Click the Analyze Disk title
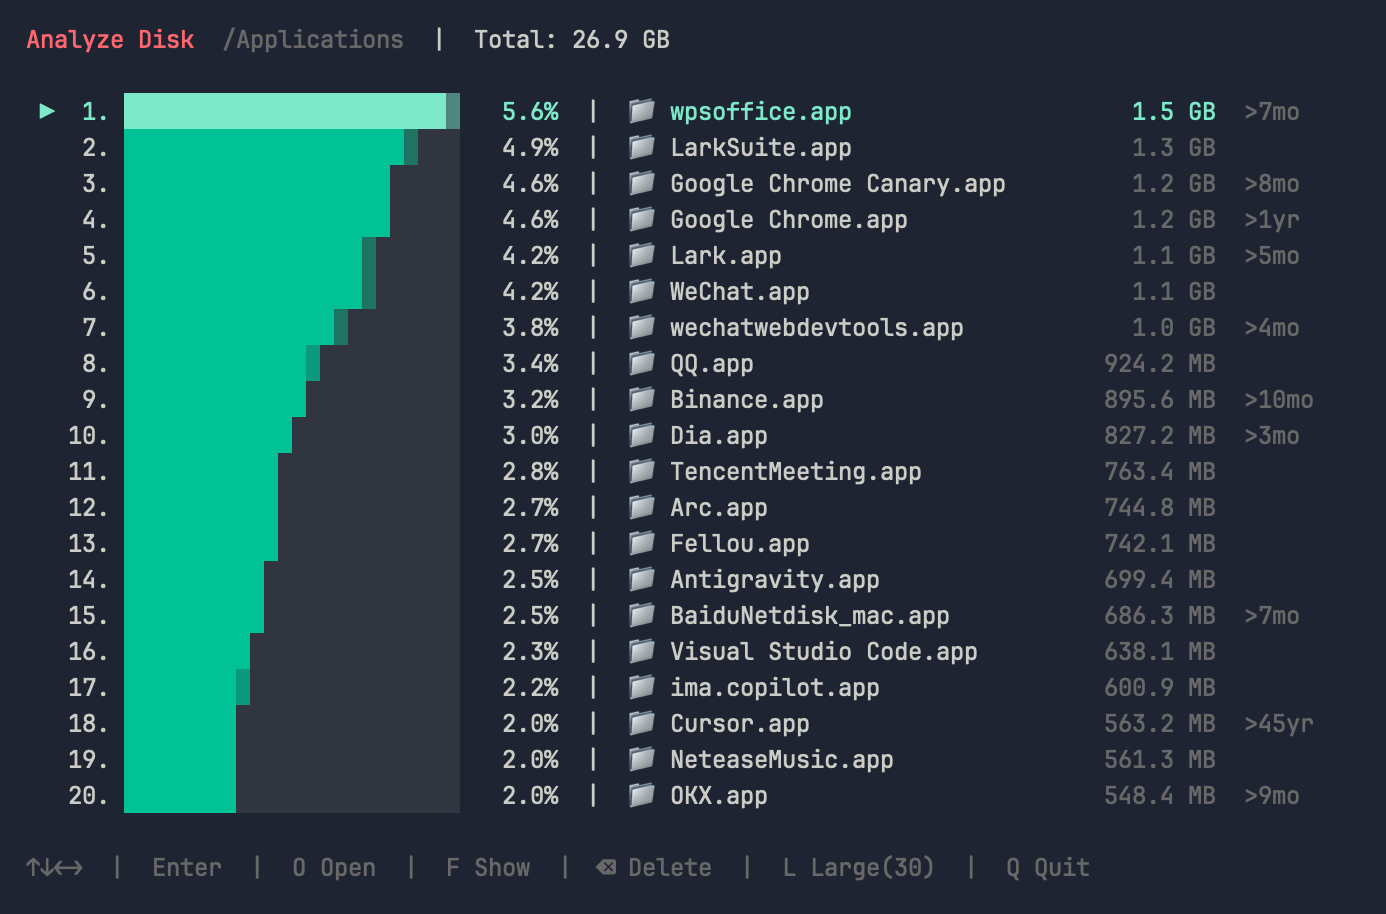1386x914 pixels. pos(110,40)
